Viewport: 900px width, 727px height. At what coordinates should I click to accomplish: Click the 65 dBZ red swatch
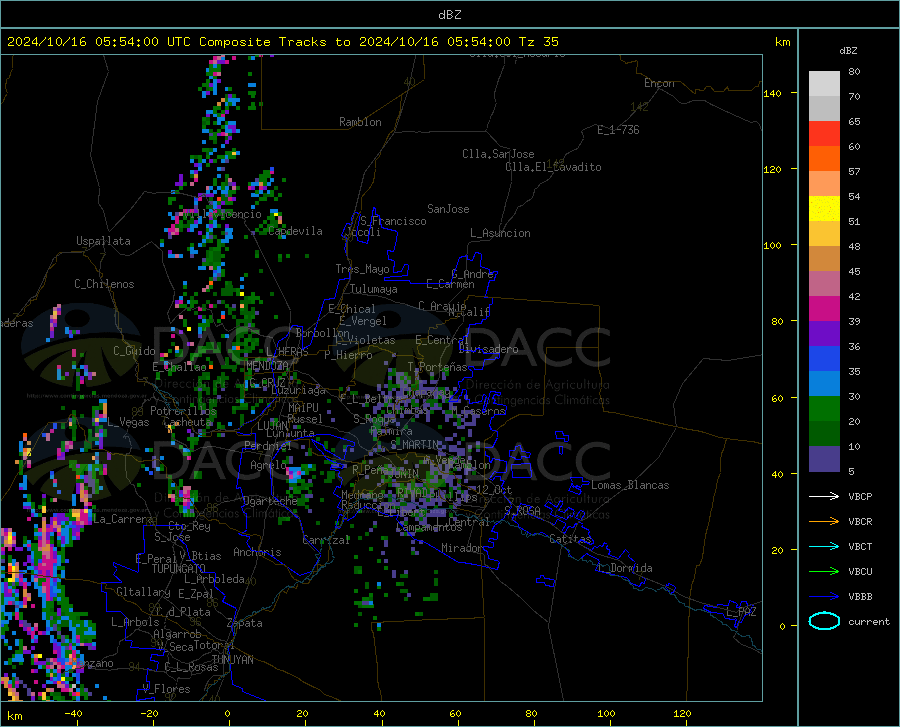824,134
